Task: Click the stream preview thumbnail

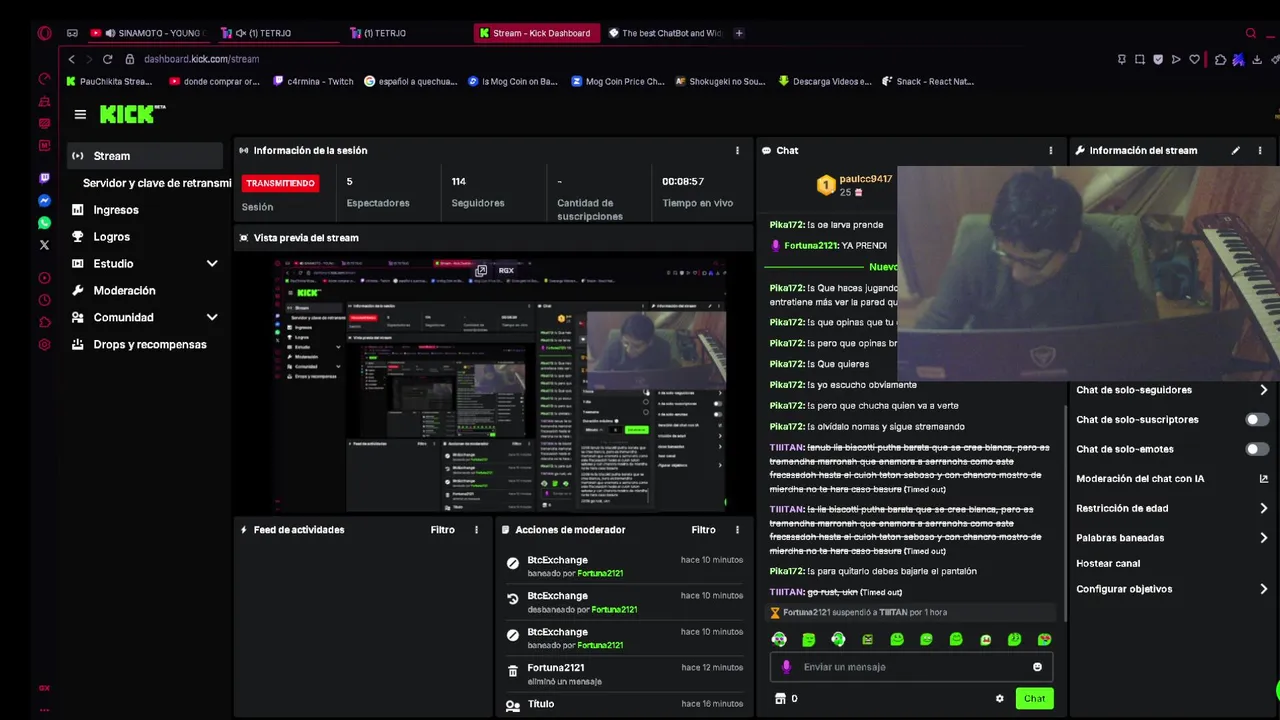Action: (x=501, y=385)
